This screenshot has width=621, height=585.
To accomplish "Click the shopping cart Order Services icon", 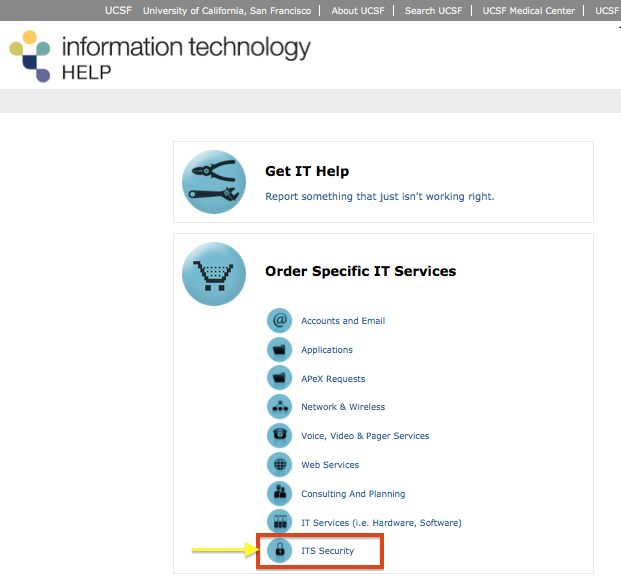I will pos(214,274).
